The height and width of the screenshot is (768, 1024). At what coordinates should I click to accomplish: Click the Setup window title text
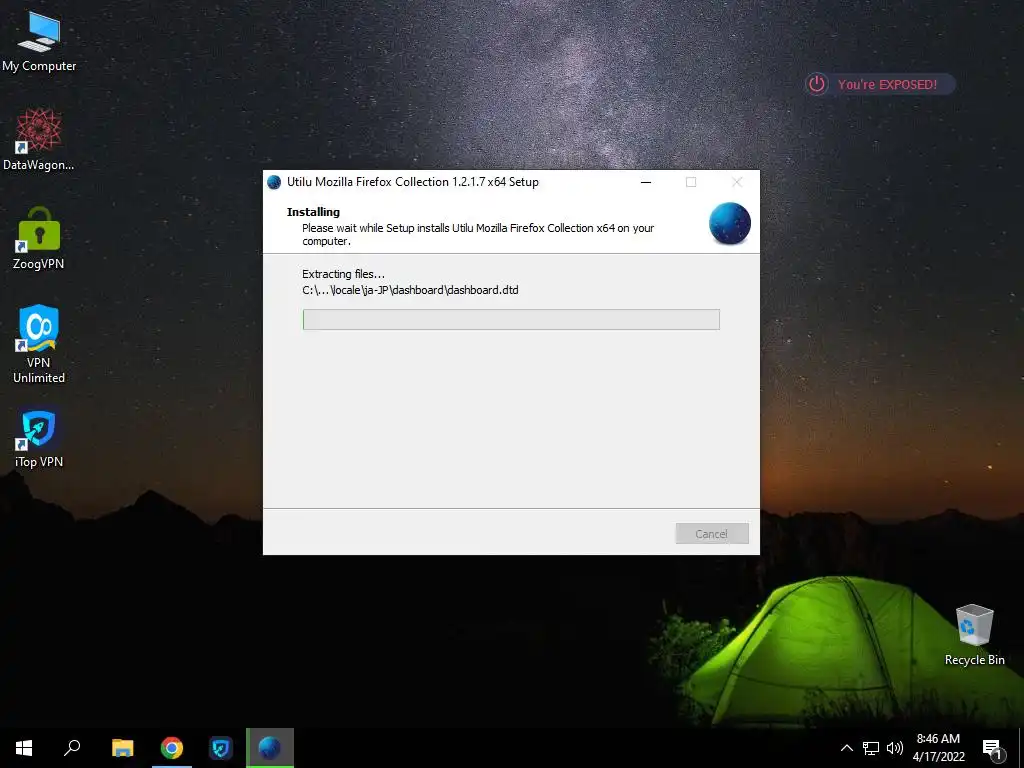pyautogui.click(x=413, y=182)
